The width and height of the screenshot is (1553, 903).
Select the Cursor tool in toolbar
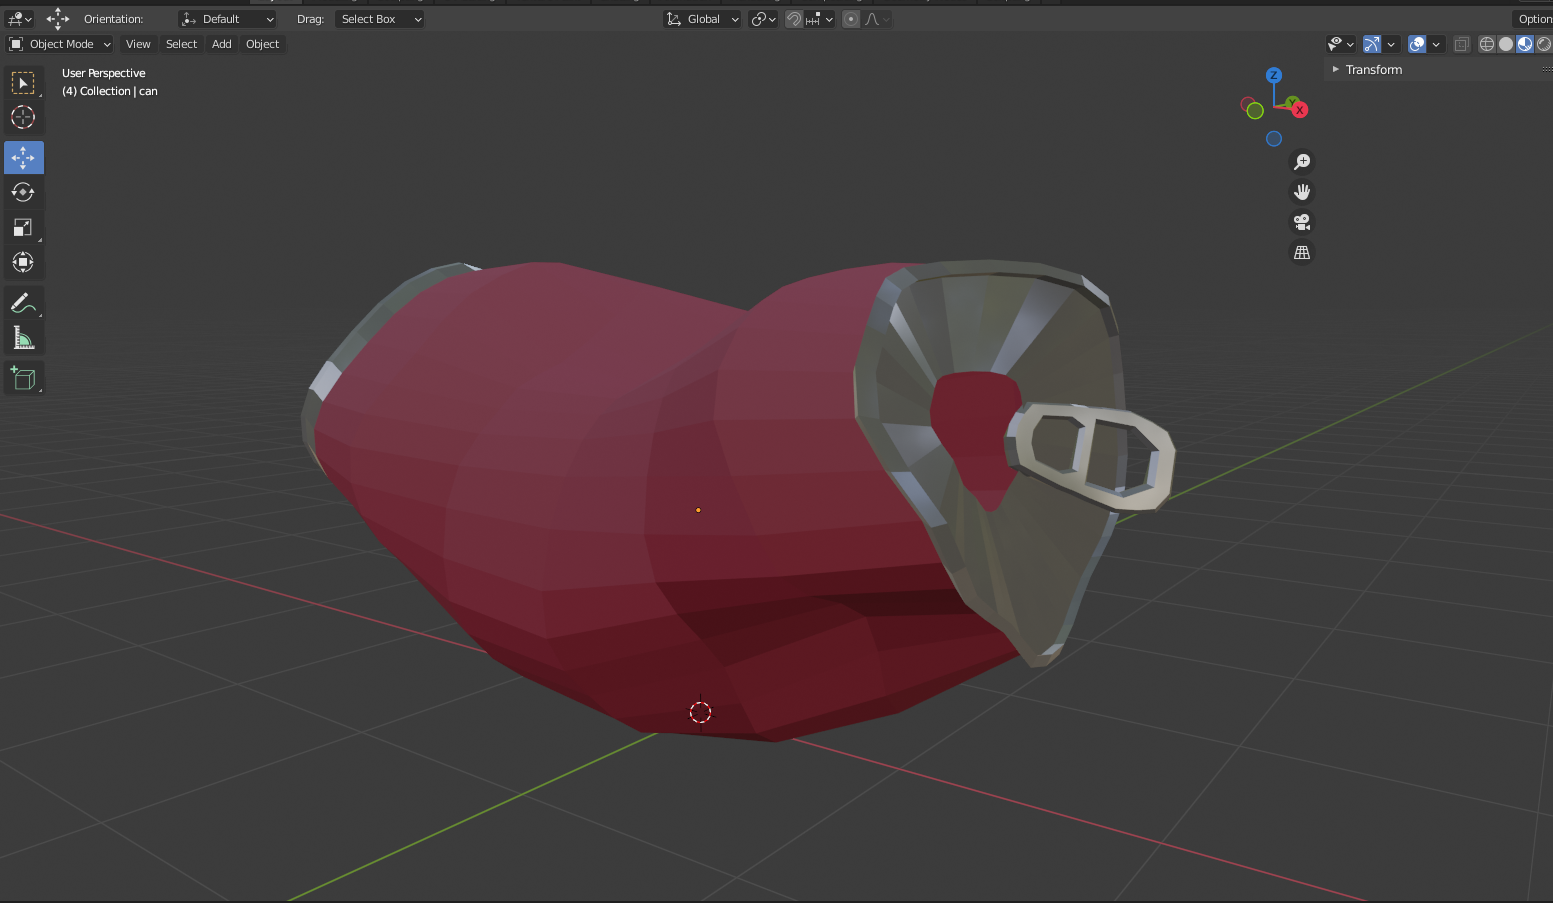point(23,117)
